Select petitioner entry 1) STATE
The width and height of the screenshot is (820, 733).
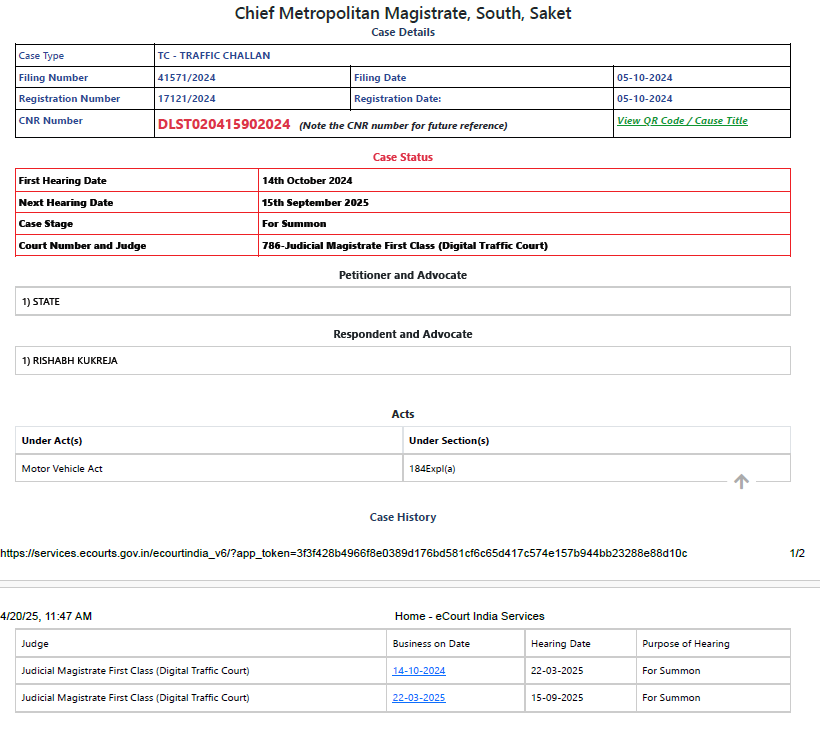click(x=41, y=302)
